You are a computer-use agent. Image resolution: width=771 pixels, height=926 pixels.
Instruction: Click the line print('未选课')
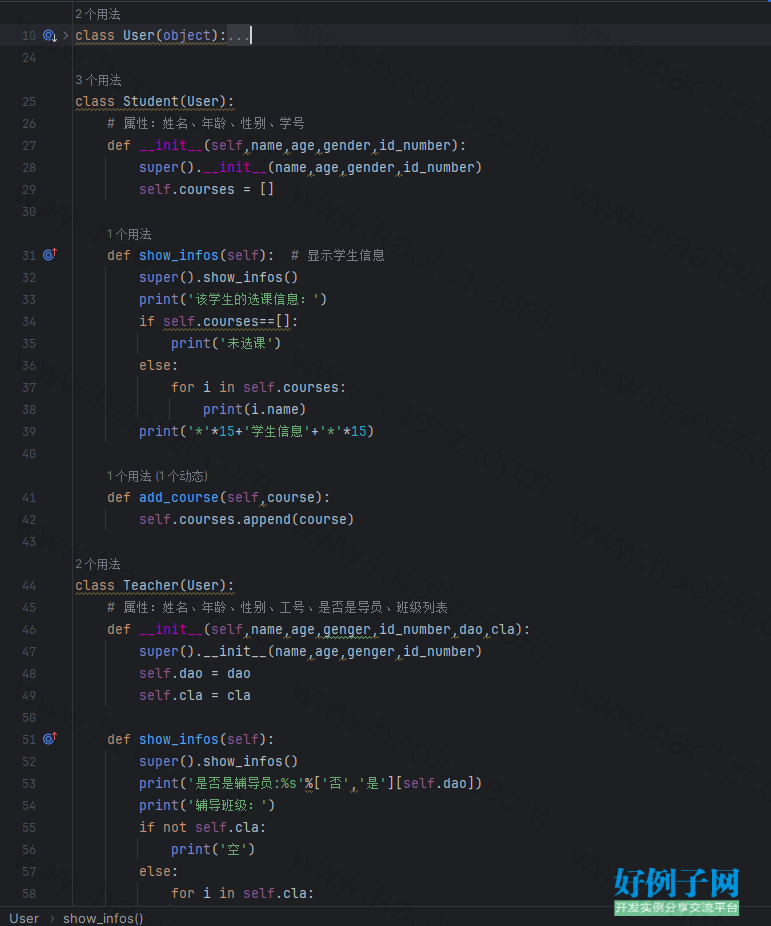tap(226, 344)
